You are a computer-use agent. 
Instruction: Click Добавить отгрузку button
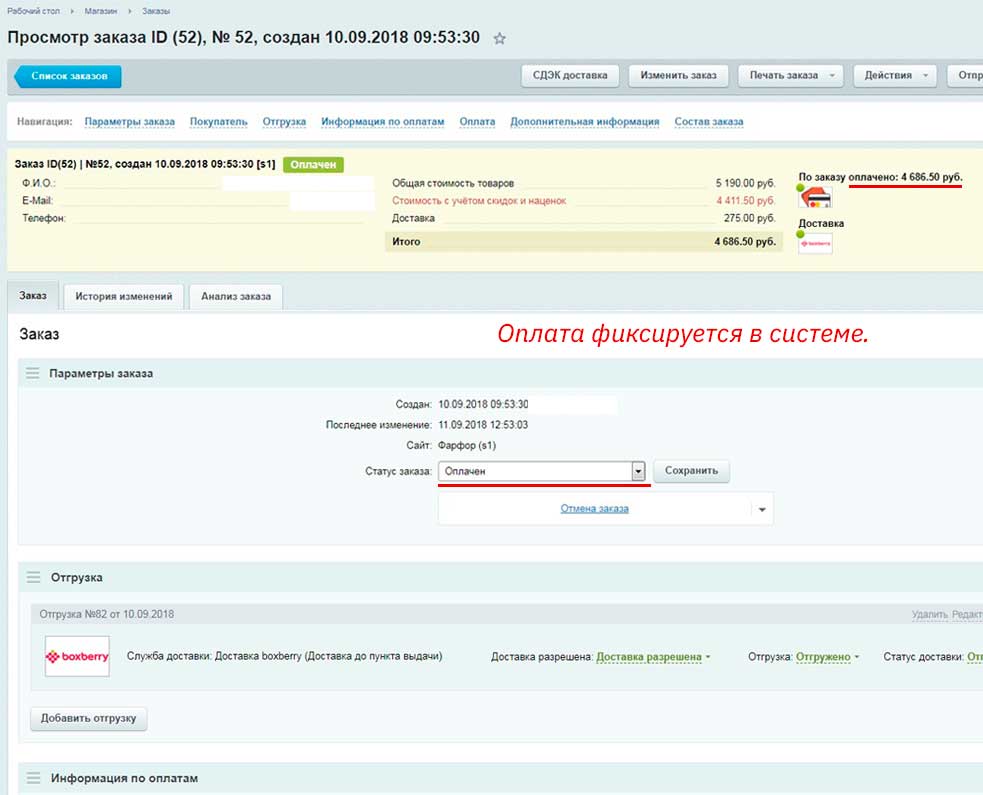click(x=88, y=719)
